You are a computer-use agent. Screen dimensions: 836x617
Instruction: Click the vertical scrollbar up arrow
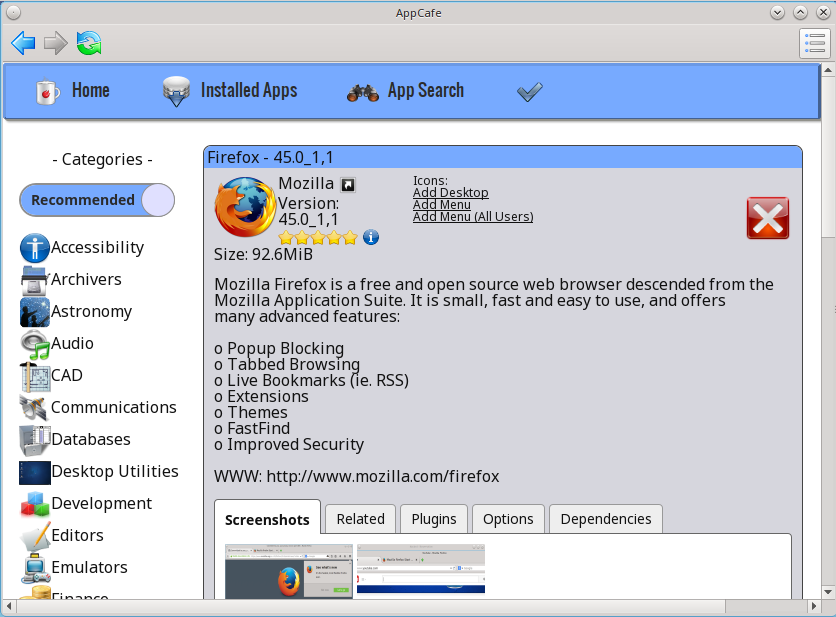(828, 70)
